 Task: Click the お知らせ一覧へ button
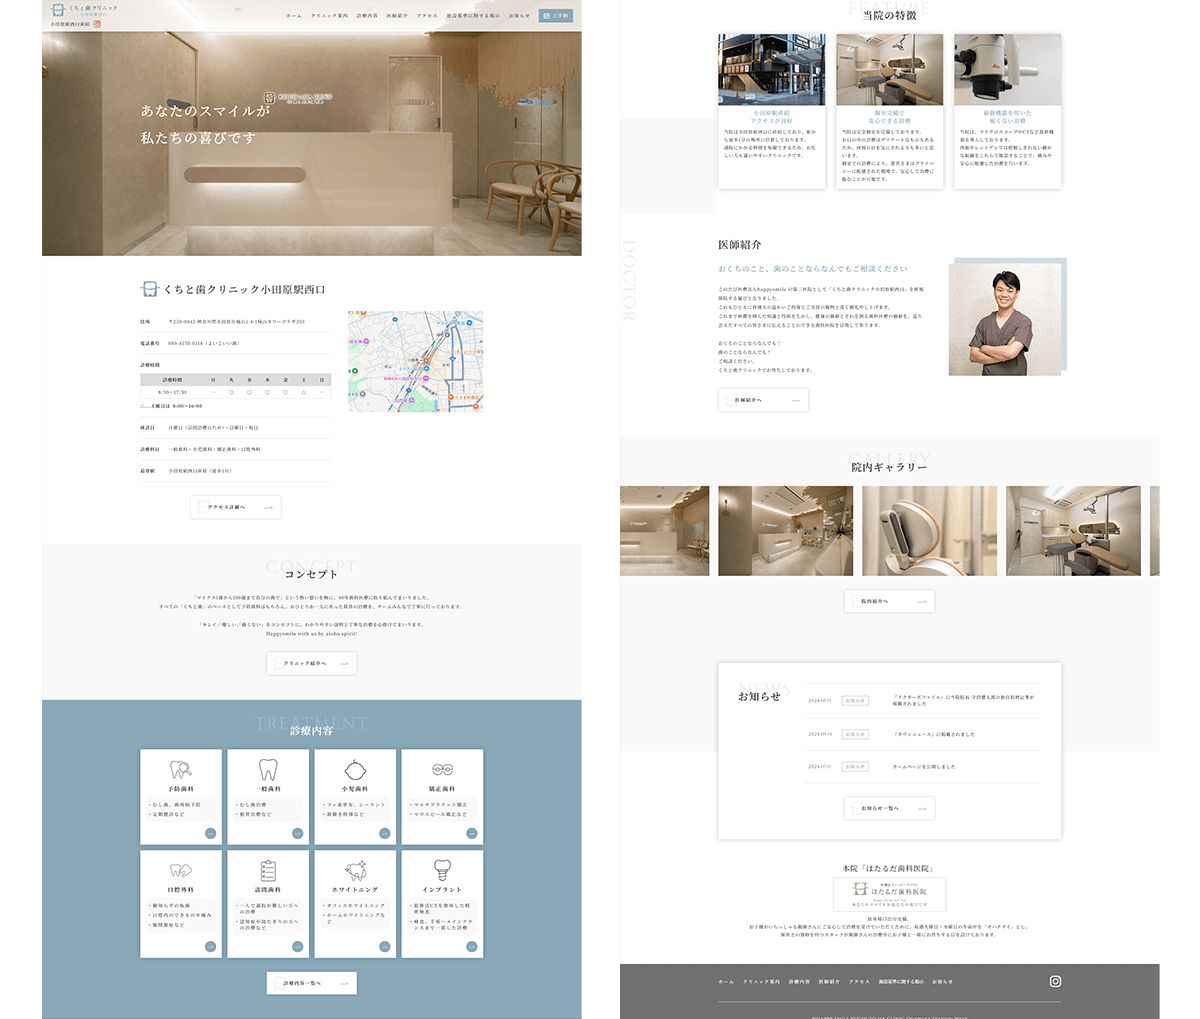tap(890, 808)
